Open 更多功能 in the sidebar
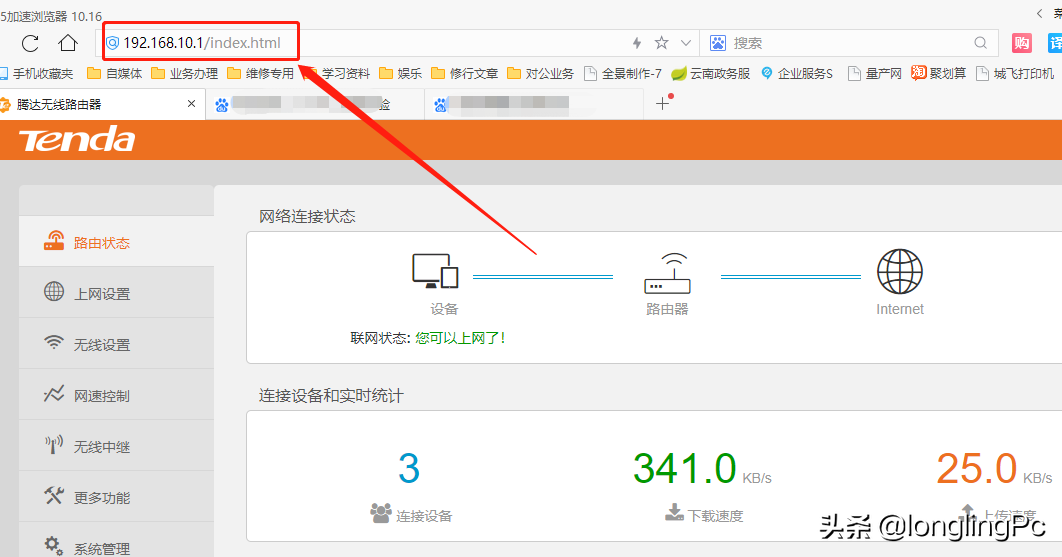This screenshot has width=1062, height=557. click(116, 497)
